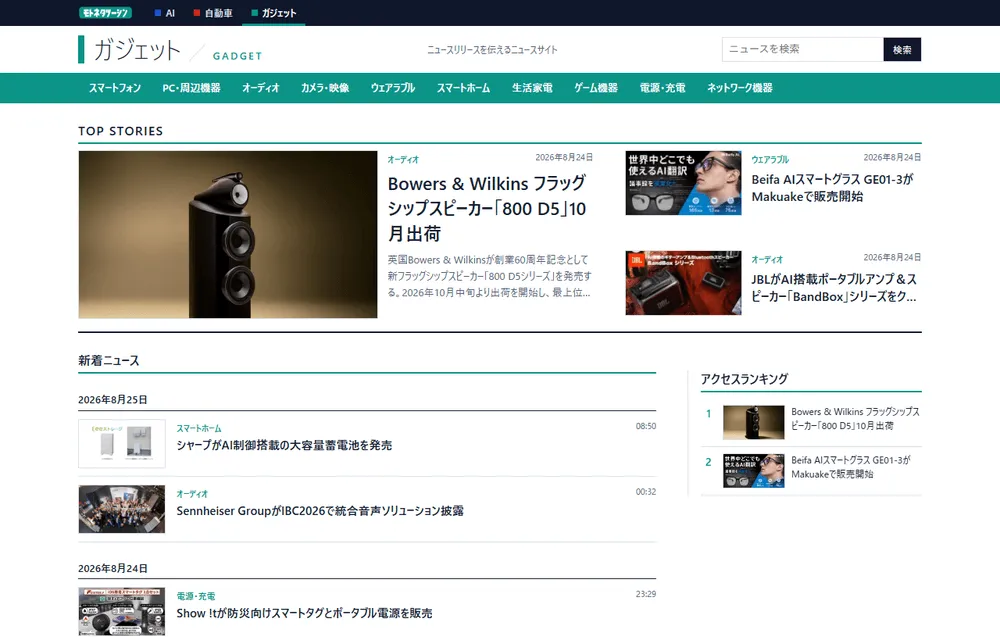Click the オーディオ tag on Sennheiser article
The image size is (1000, 641).
pos(192,494)
